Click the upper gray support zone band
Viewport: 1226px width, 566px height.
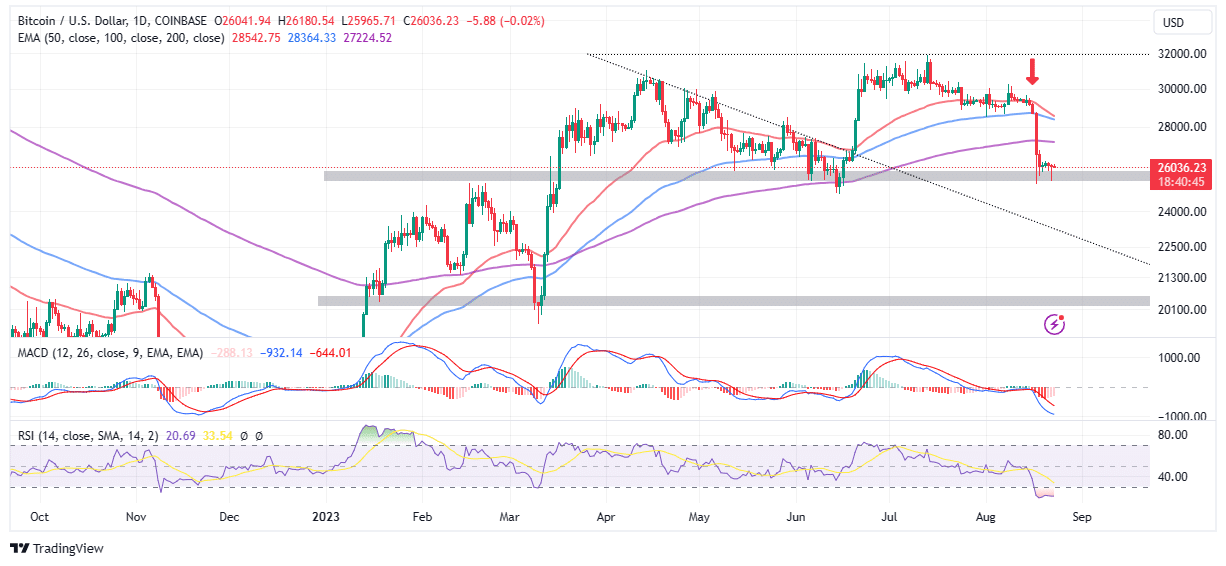tap(700, 176)
